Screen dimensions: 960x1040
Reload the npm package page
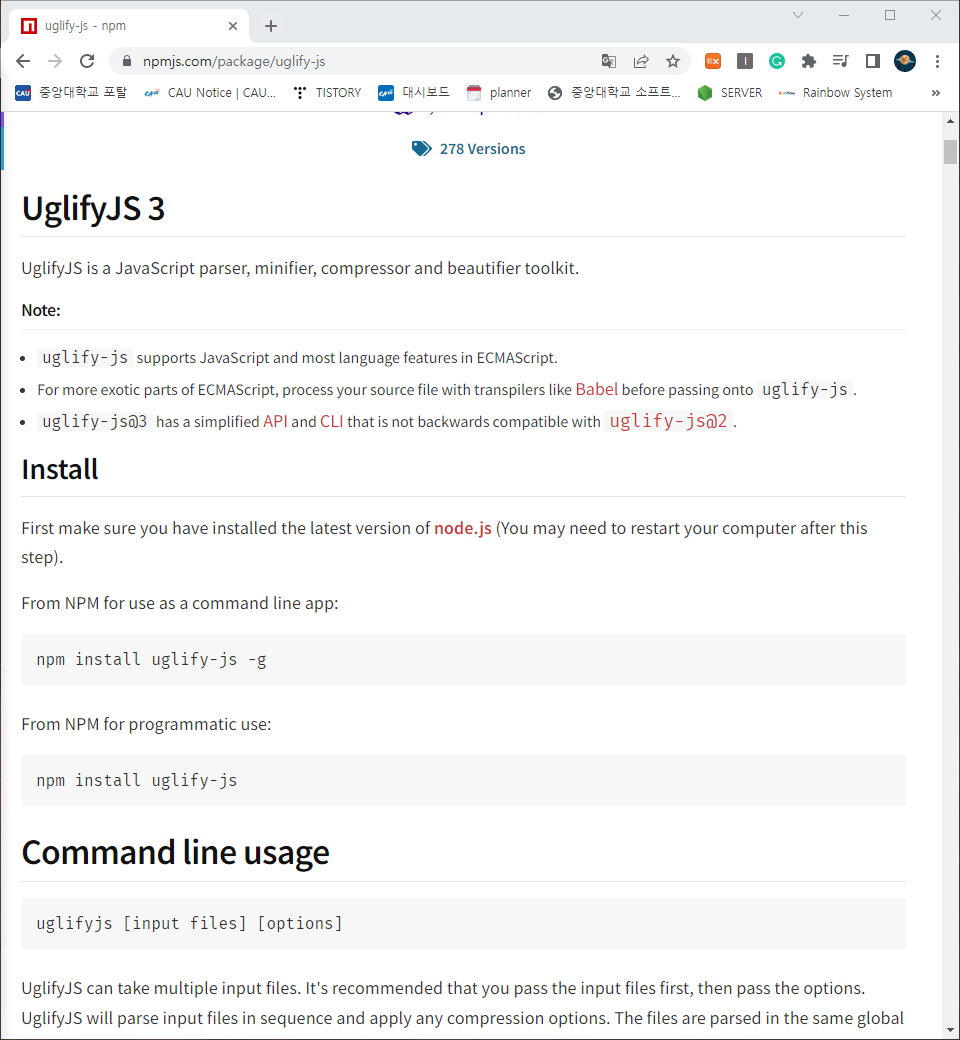(x=87, y=61)
